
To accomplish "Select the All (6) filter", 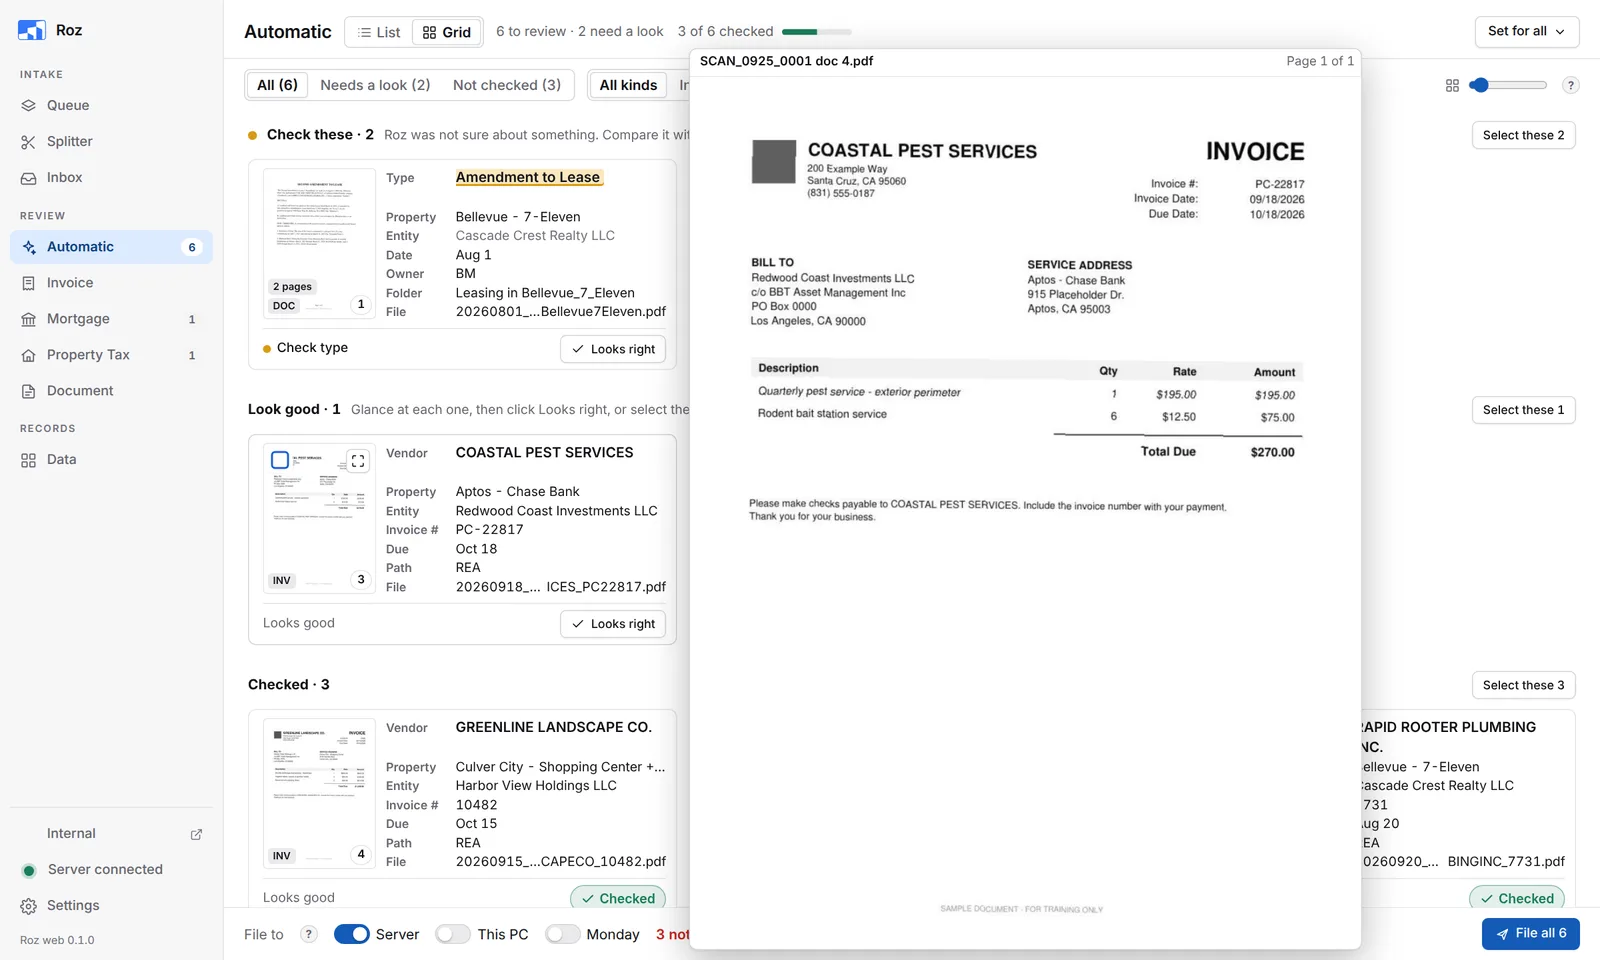I will pos(277,85).
